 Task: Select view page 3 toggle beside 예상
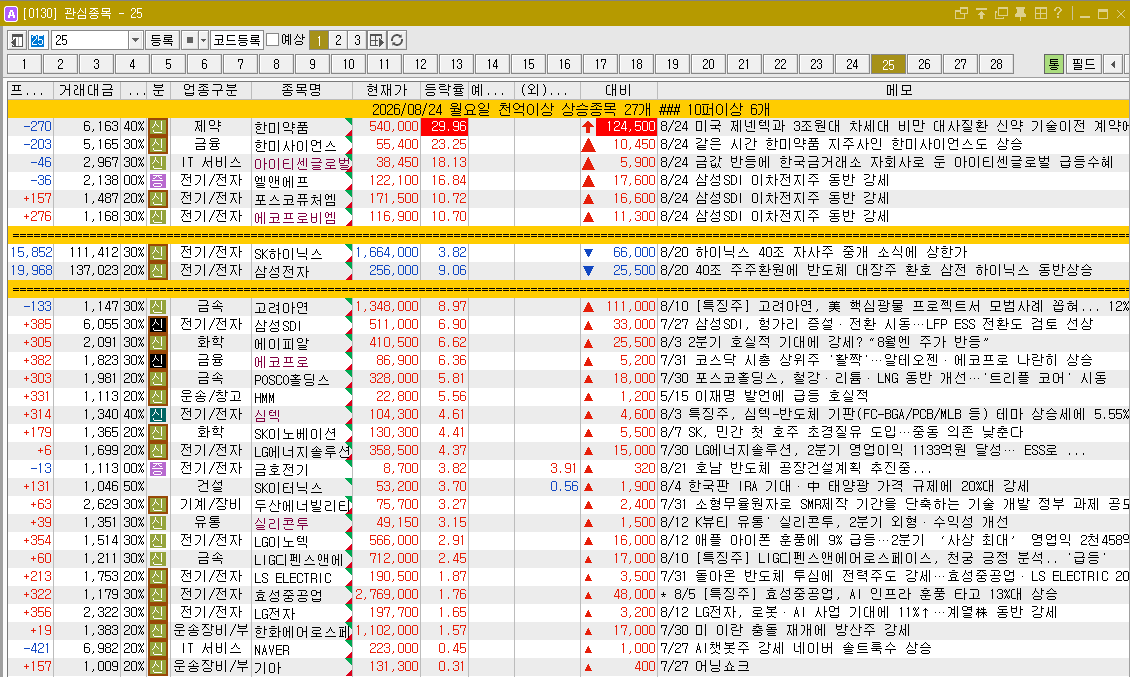coord(357,40)
